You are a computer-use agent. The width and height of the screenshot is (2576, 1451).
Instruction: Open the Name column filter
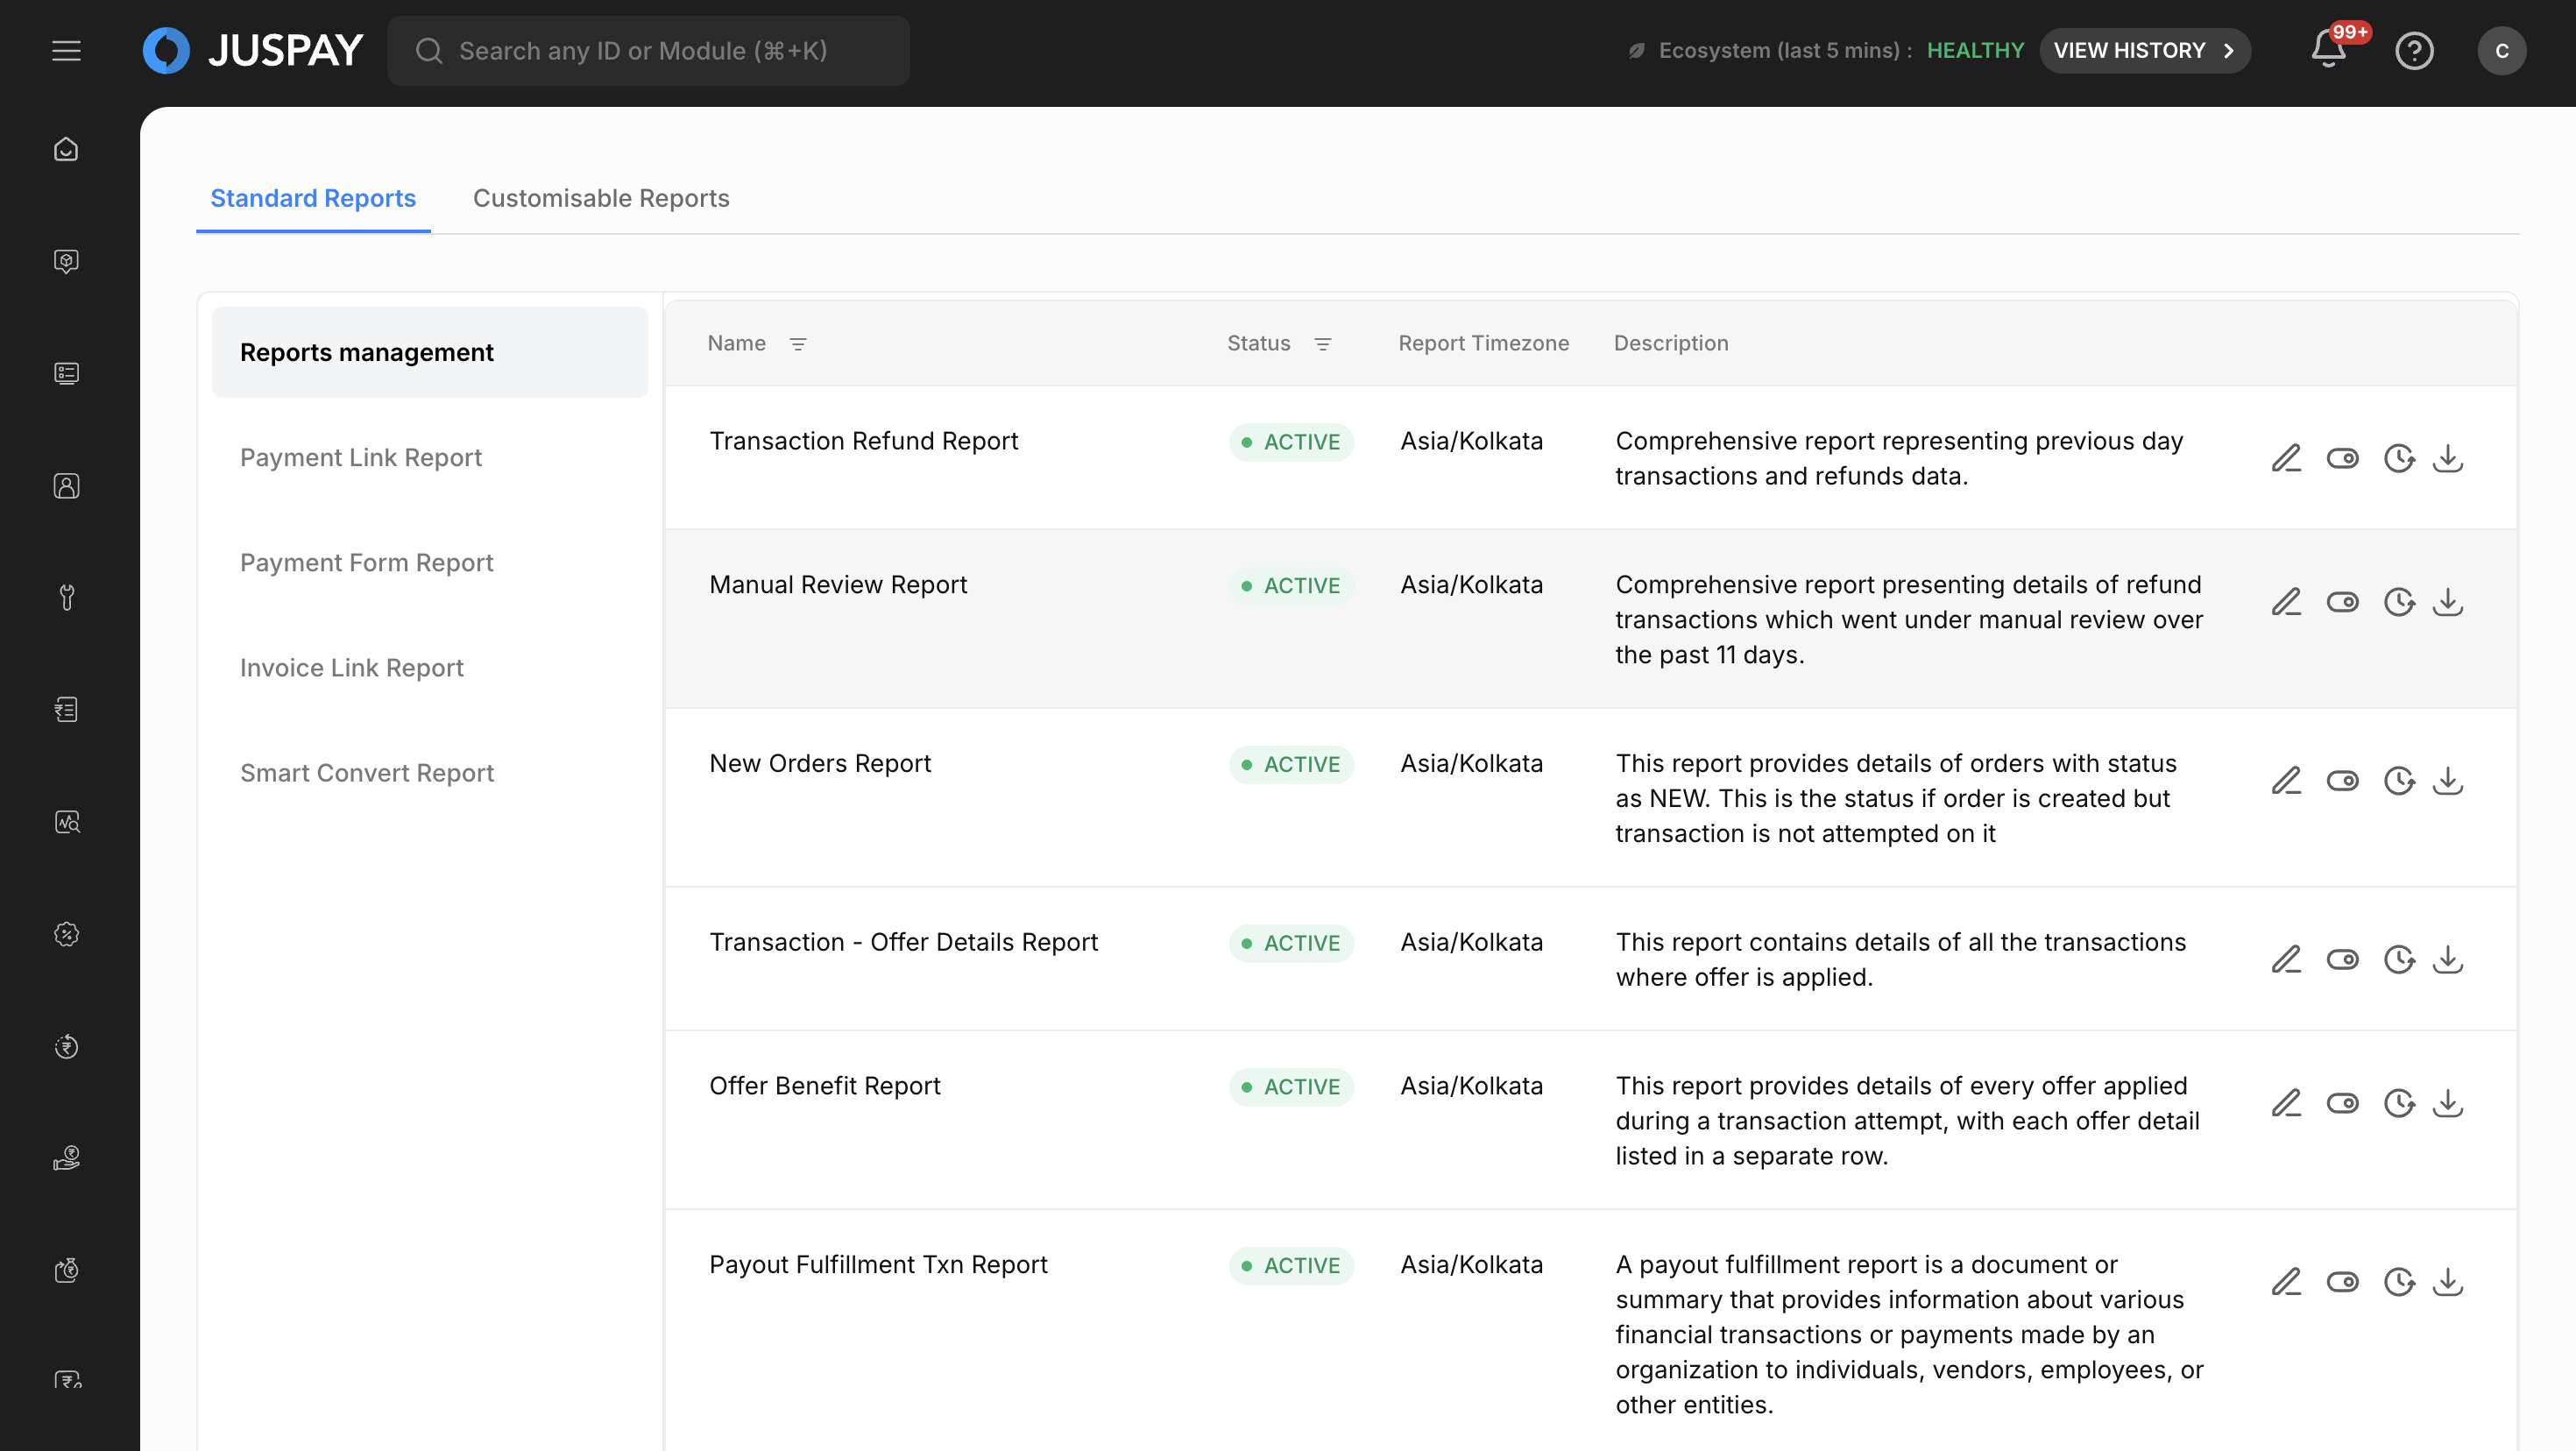pyautogui.click(x=798, y=344)
